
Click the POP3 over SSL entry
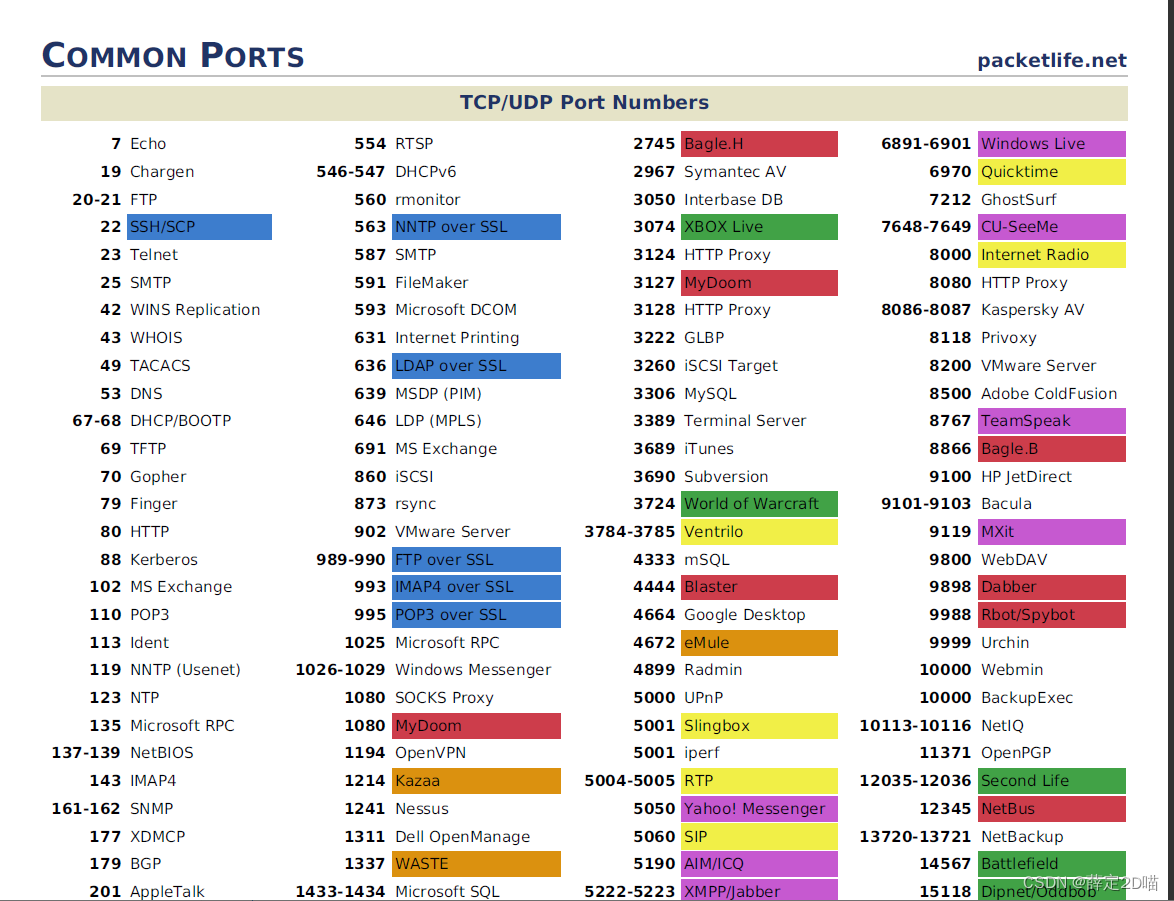tap(476, 615)
